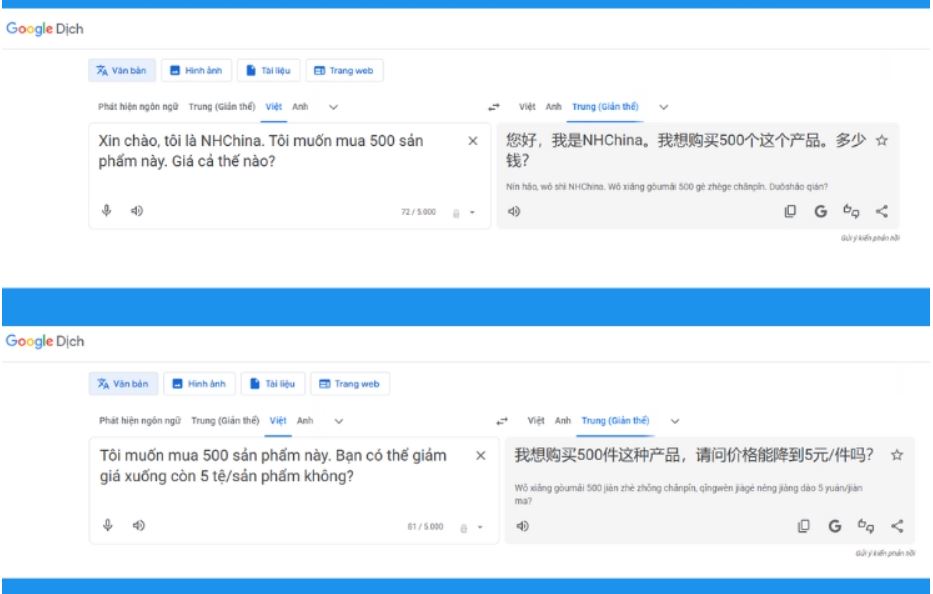Swap languages in the bottom translator
The height and width of the screenshot is (594, 933).
504,421
